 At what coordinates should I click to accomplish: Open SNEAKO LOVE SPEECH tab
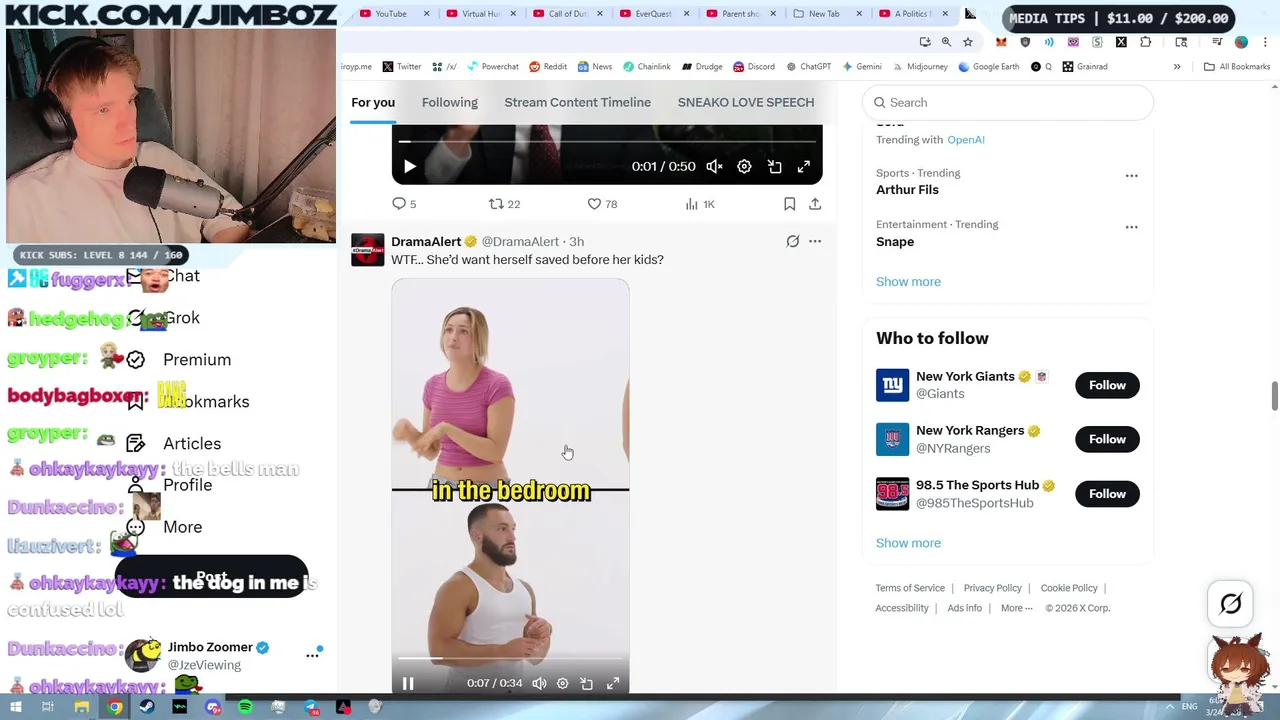tap(746, 102)
